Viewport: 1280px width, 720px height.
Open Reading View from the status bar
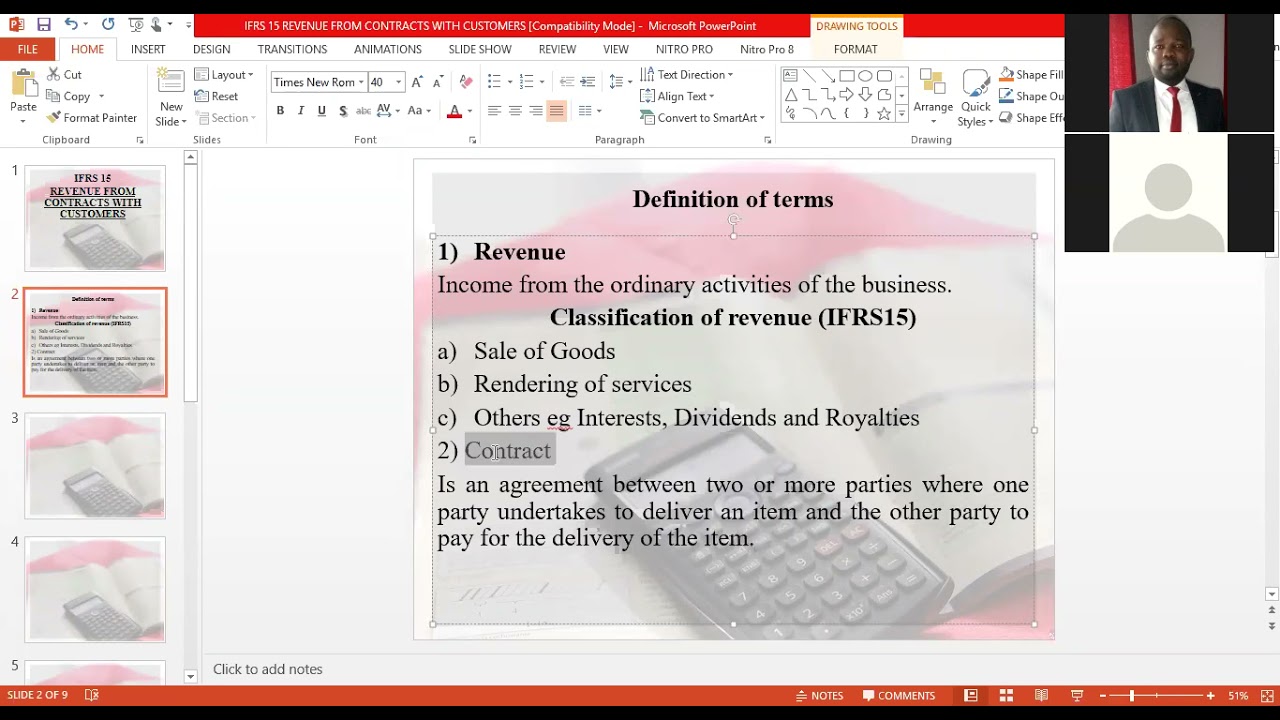(x=1041, y=696)
